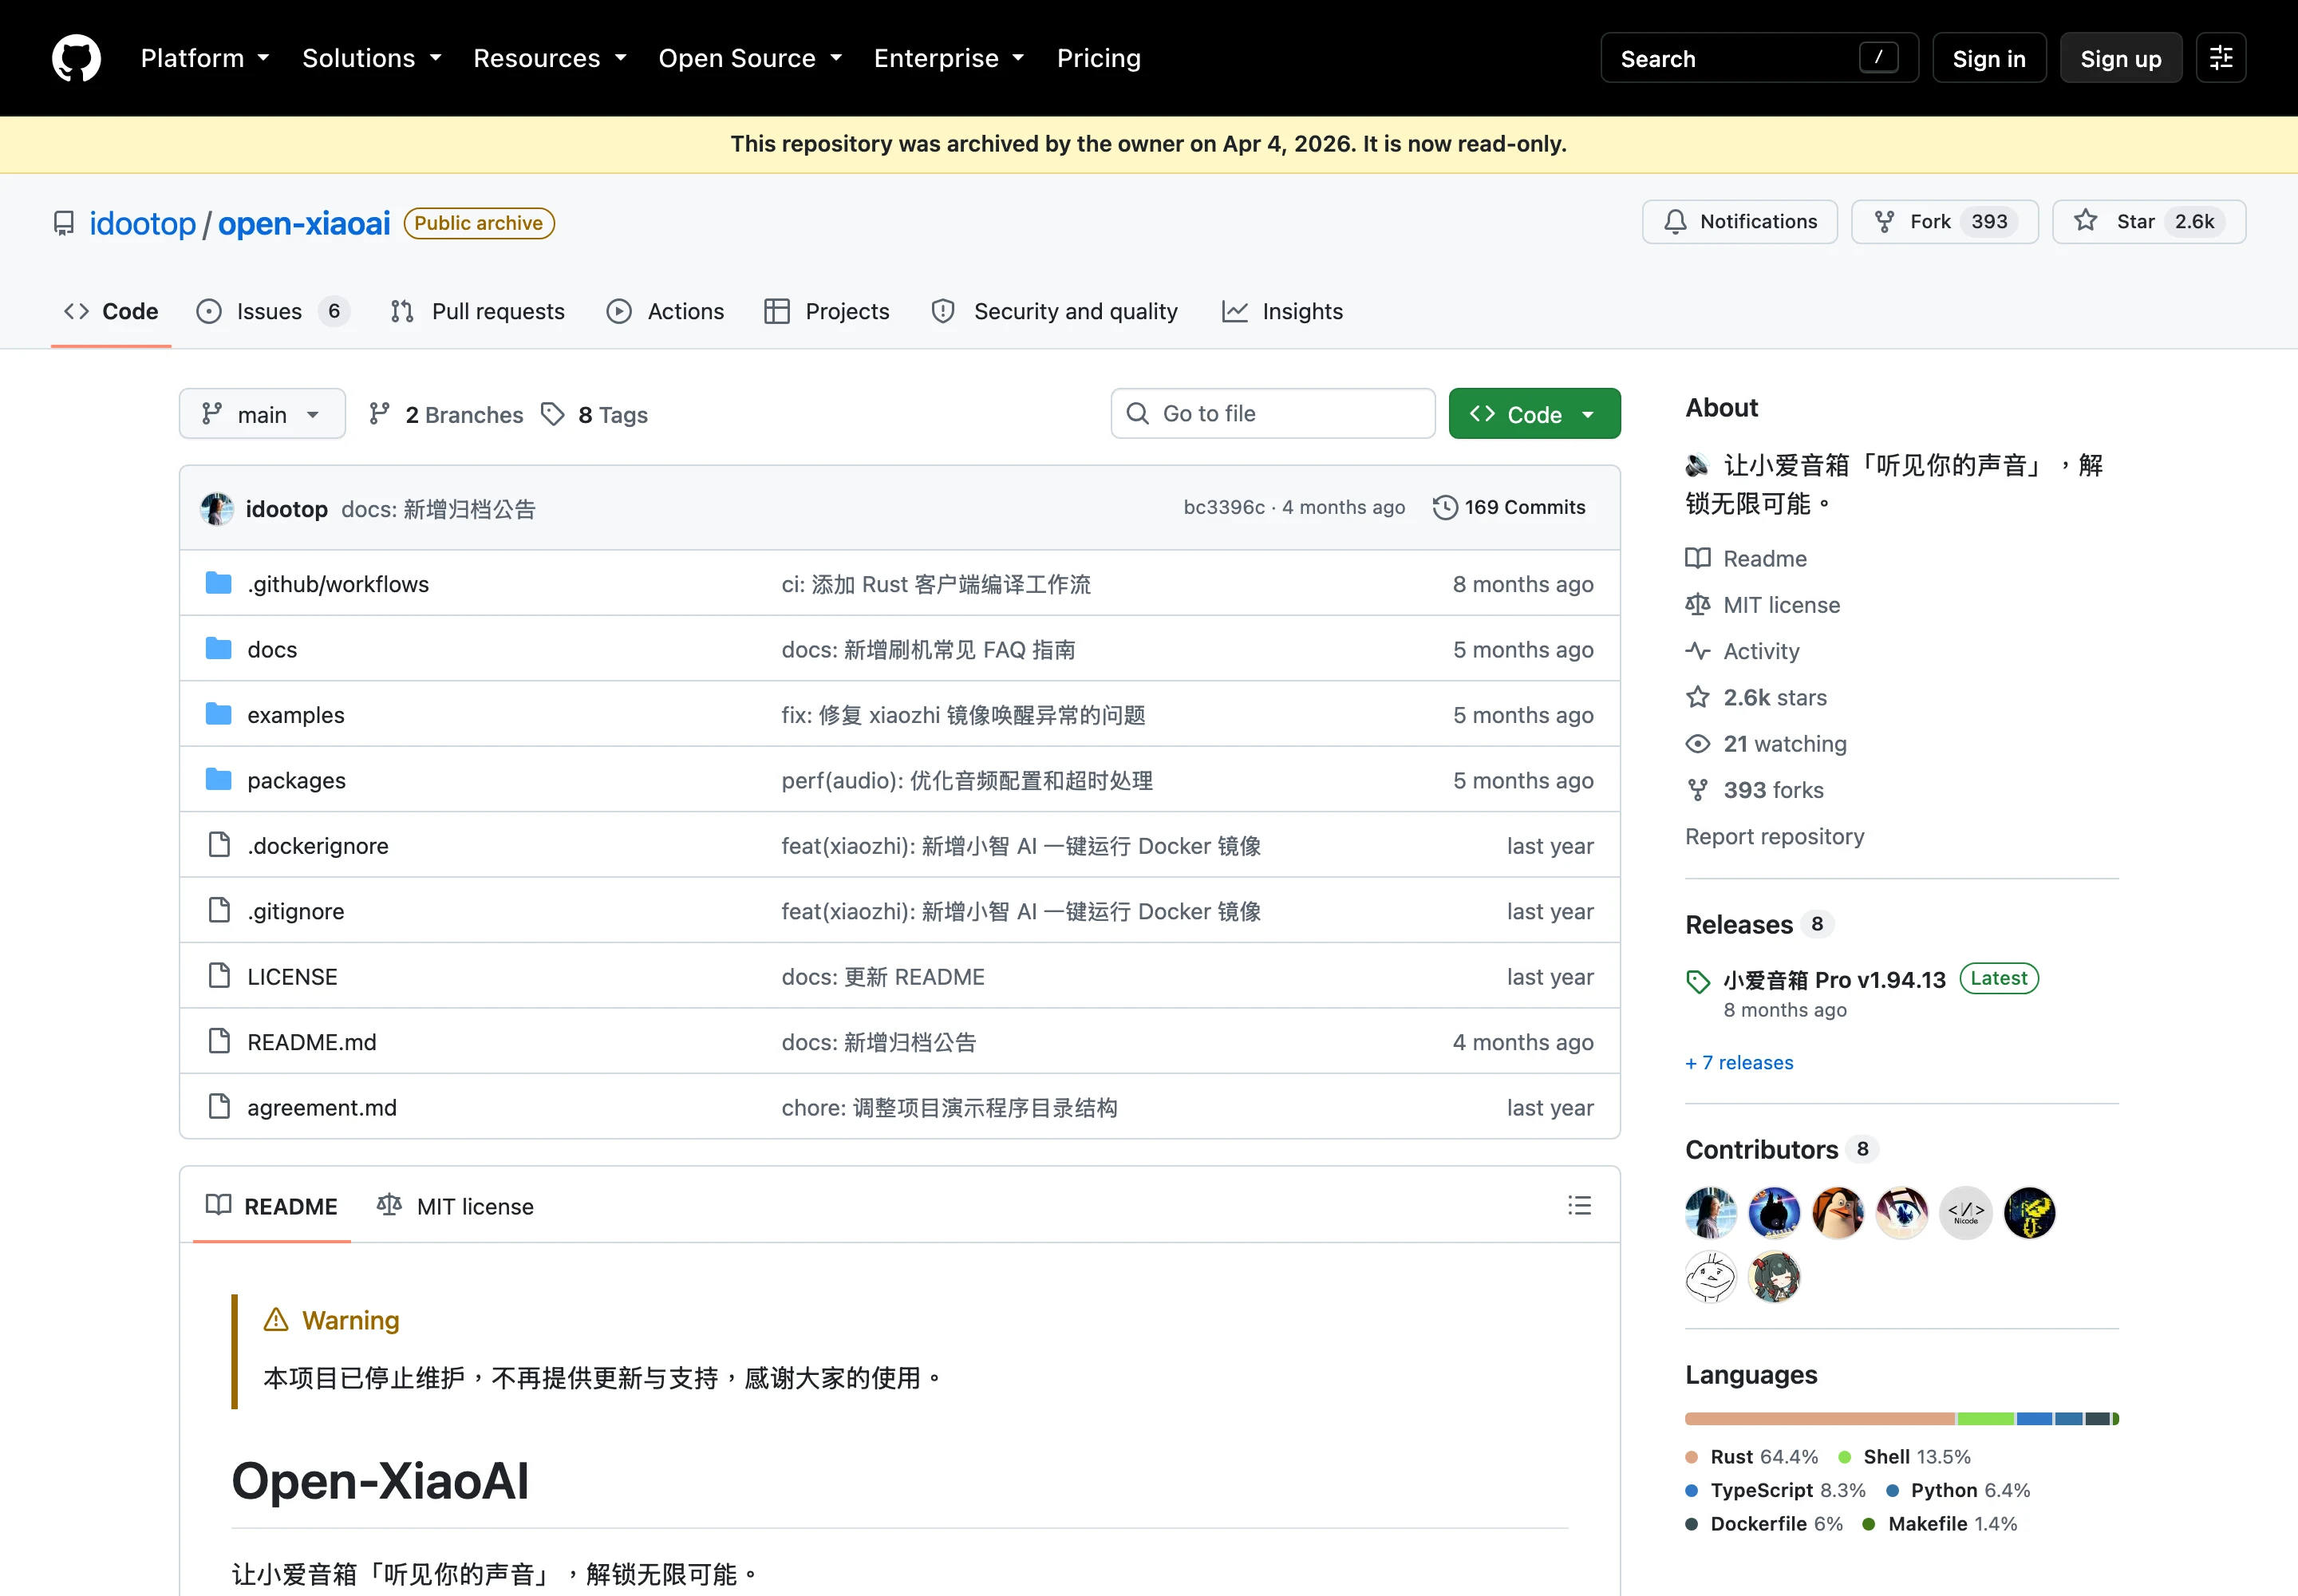
Task: Open the README outline list icon
Action: coord(1579,1205)
